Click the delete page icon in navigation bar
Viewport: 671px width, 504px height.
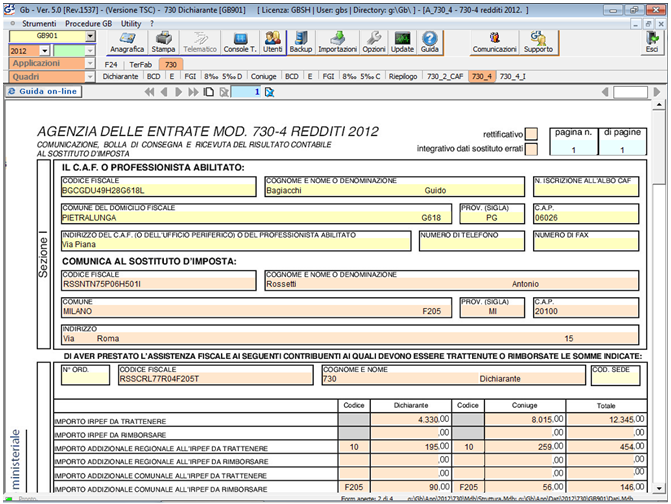click(224, 92)
